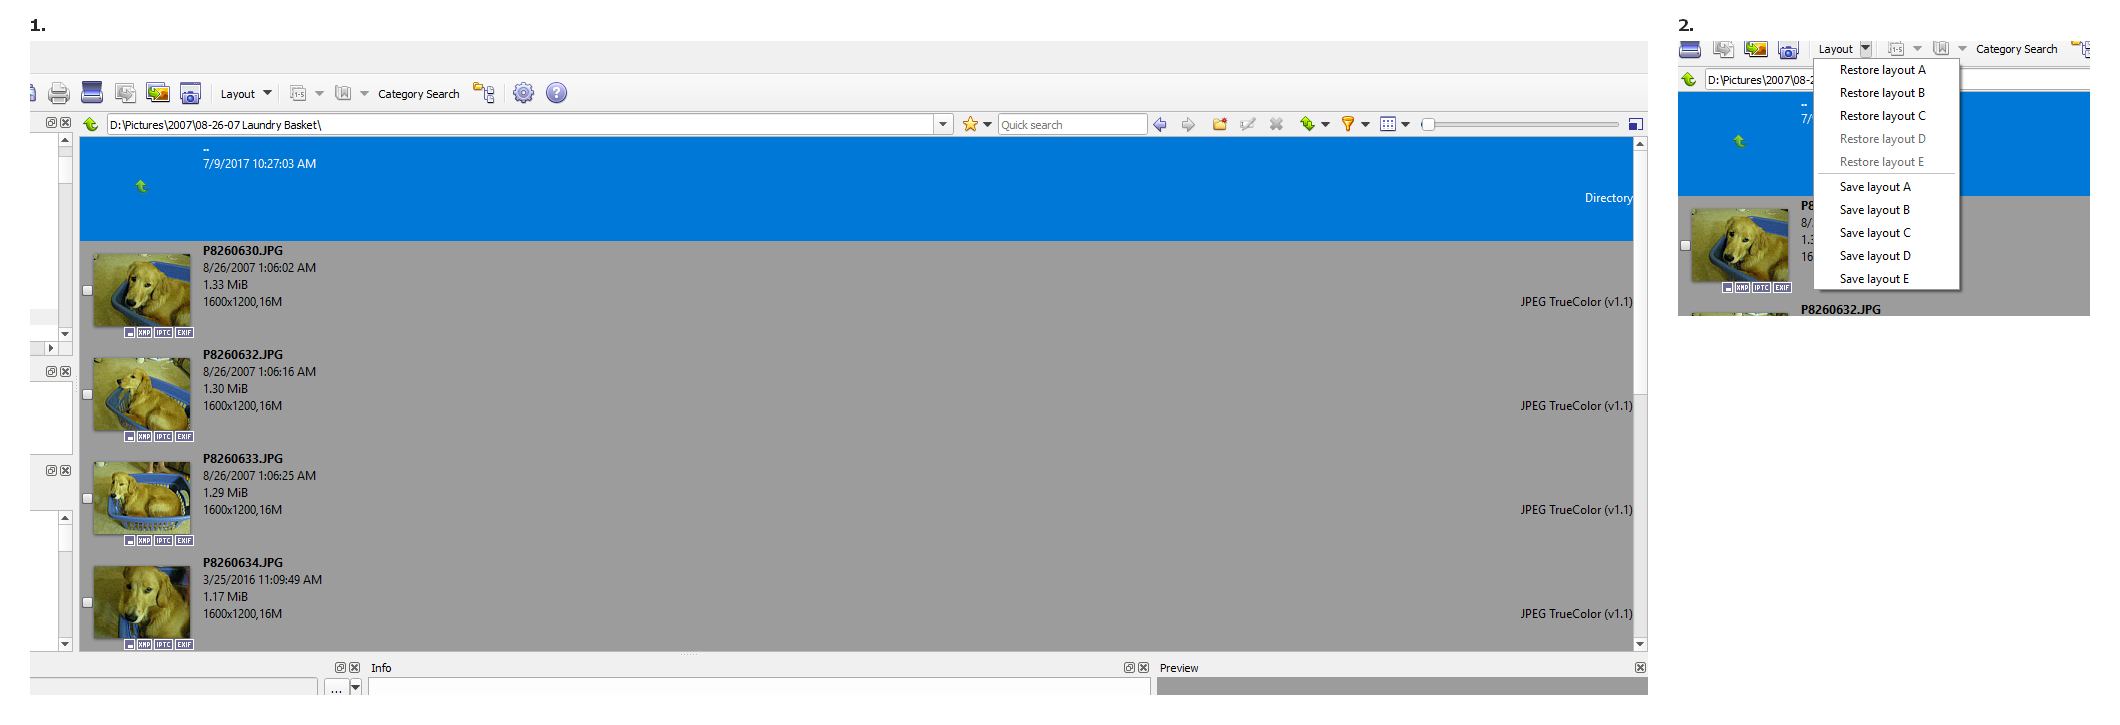Screen dimensions: 2120x725
Task: Tick the checkbox for P8260630.JPG in screenshot 1
Action: (x=87, y=291)
